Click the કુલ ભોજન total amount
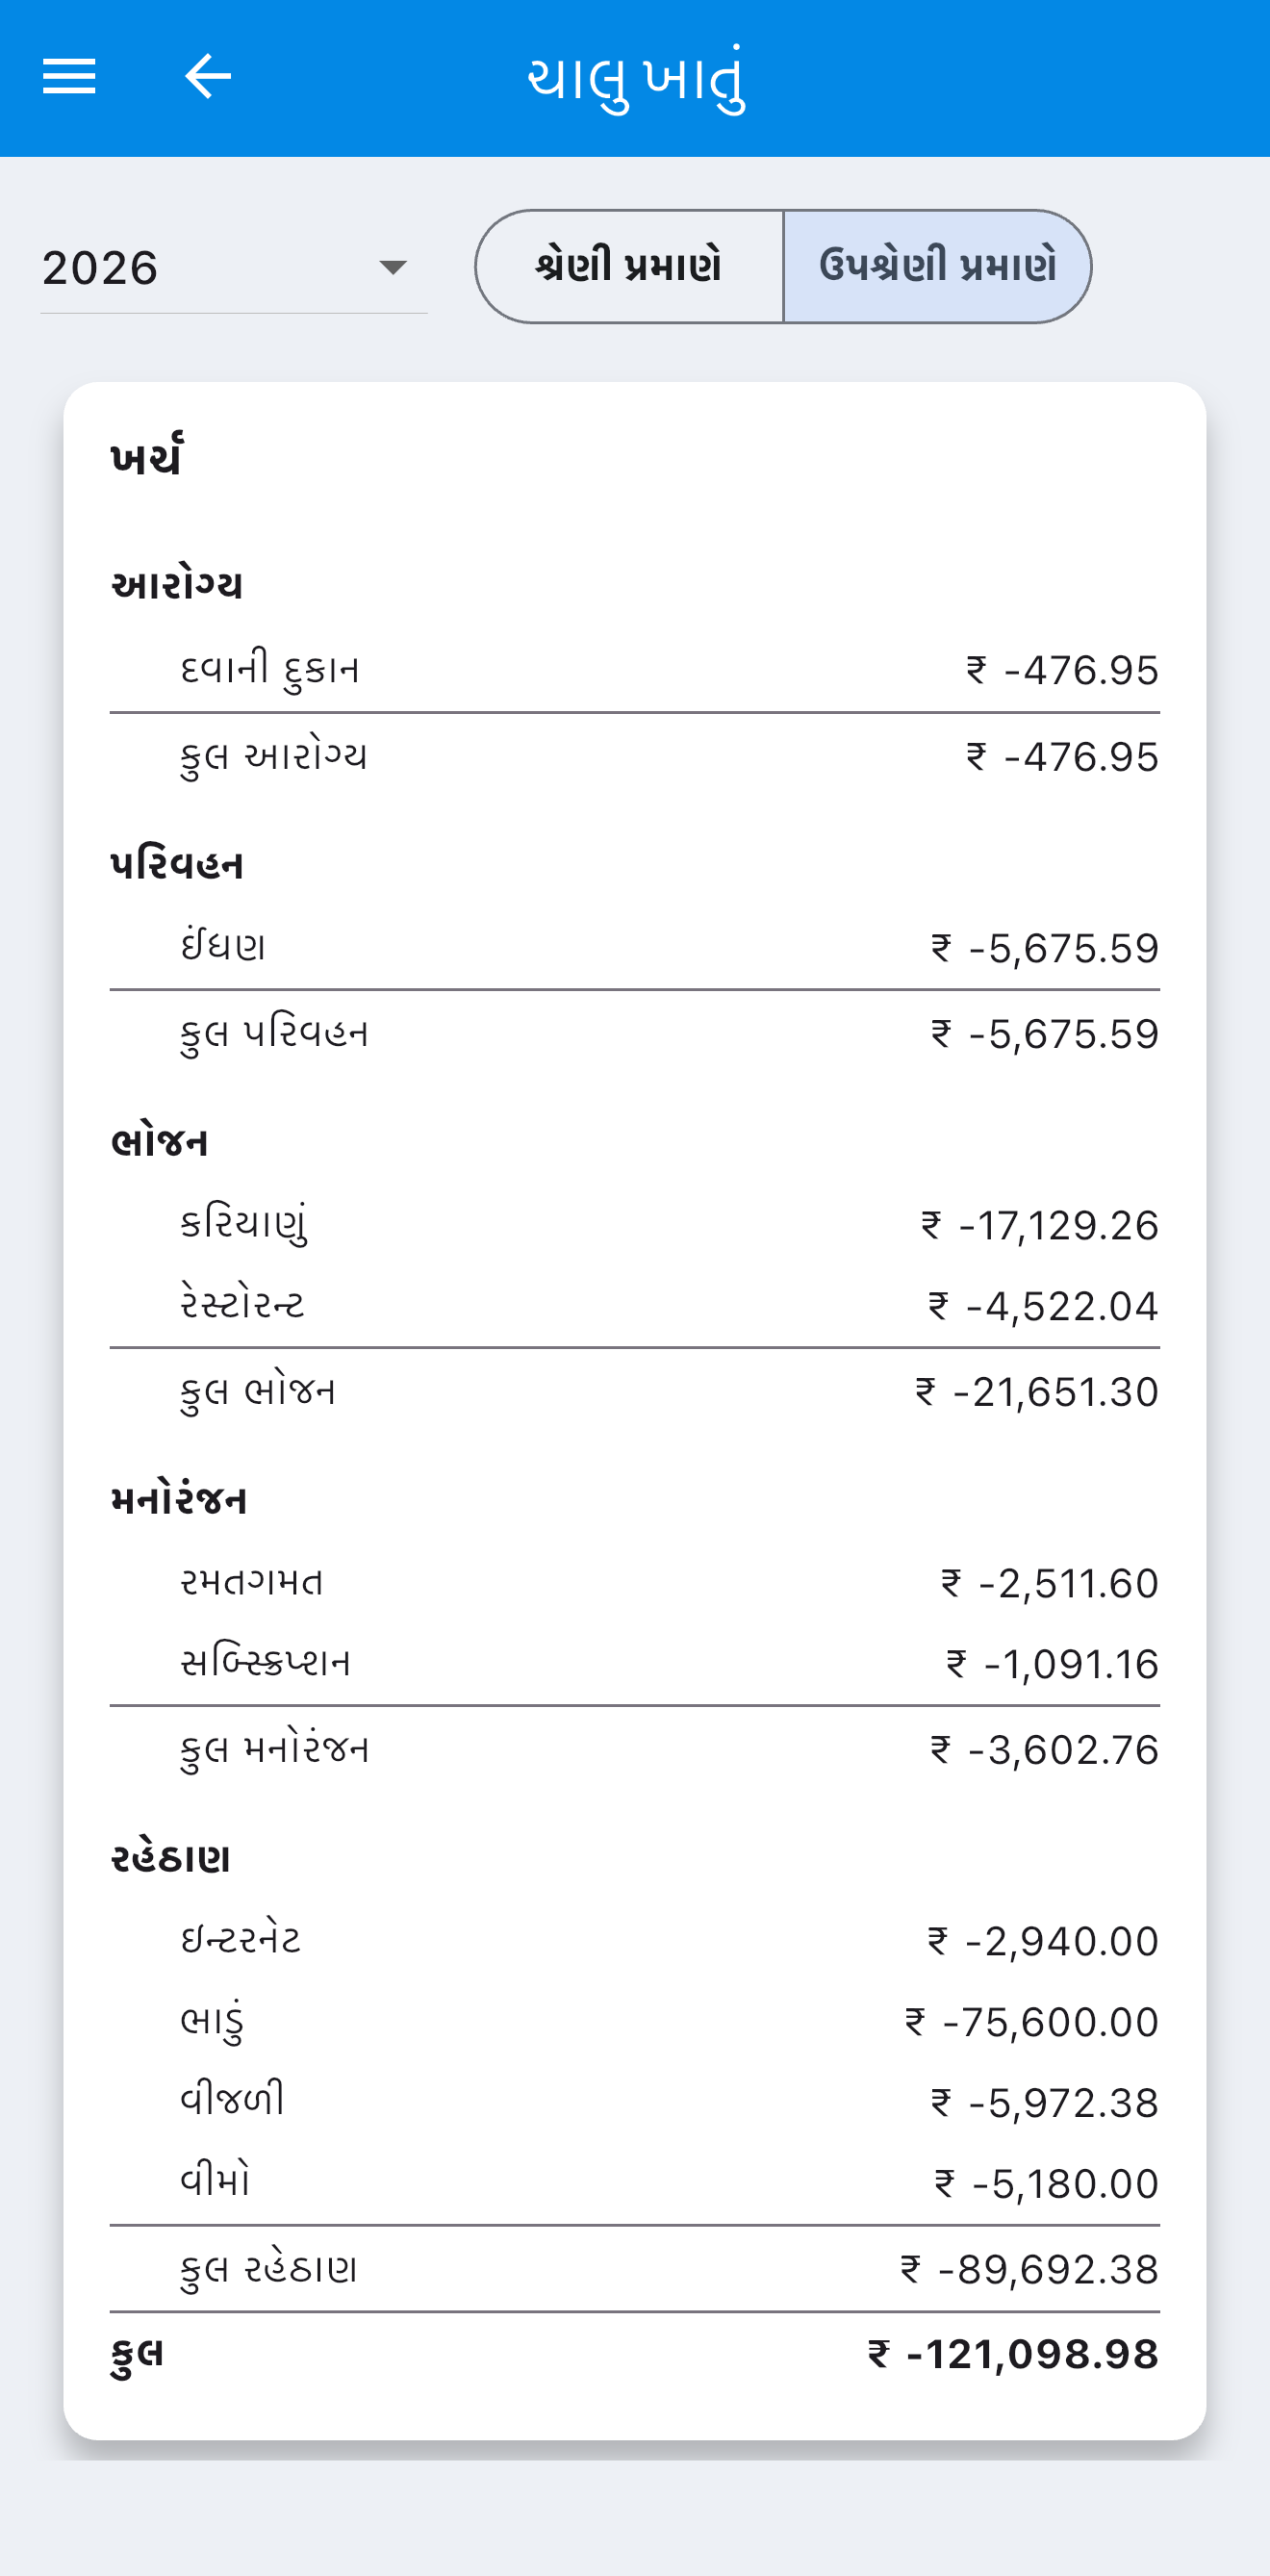 (x=1037, y=1392)
